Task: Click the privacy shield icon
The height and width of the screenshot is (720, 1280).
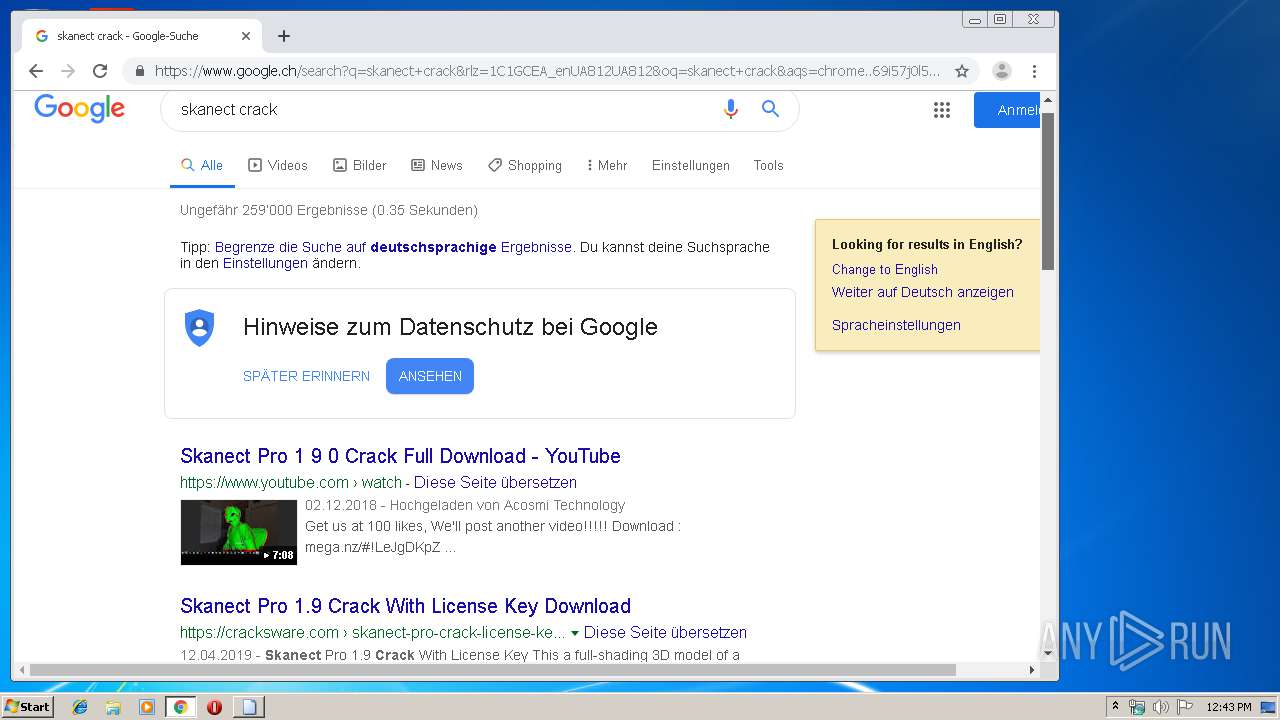Action: click(x=200, y=328)
